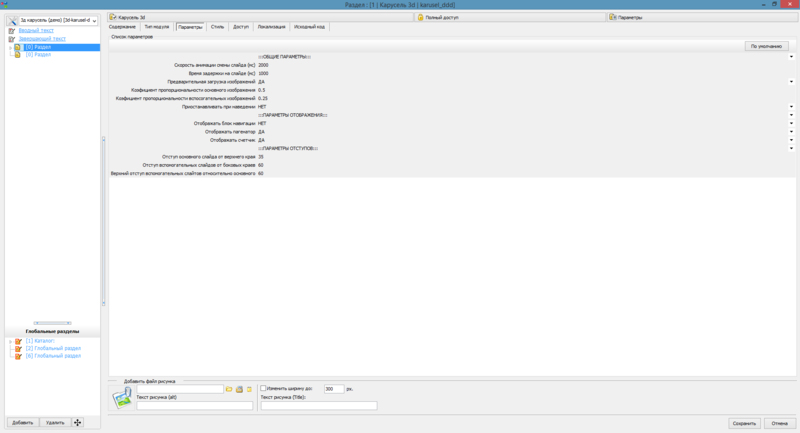The width and height of the screenshot is (800, 433).
Task: Open the Завершающий текст link
Action: click(x=42, y=39)
